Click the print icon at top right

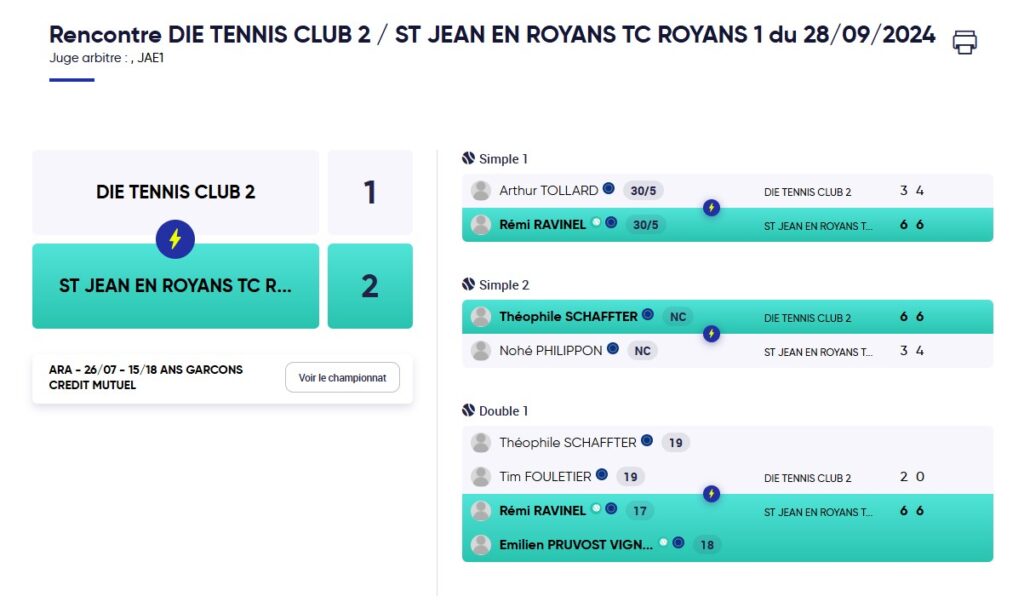tap(964, 42)
